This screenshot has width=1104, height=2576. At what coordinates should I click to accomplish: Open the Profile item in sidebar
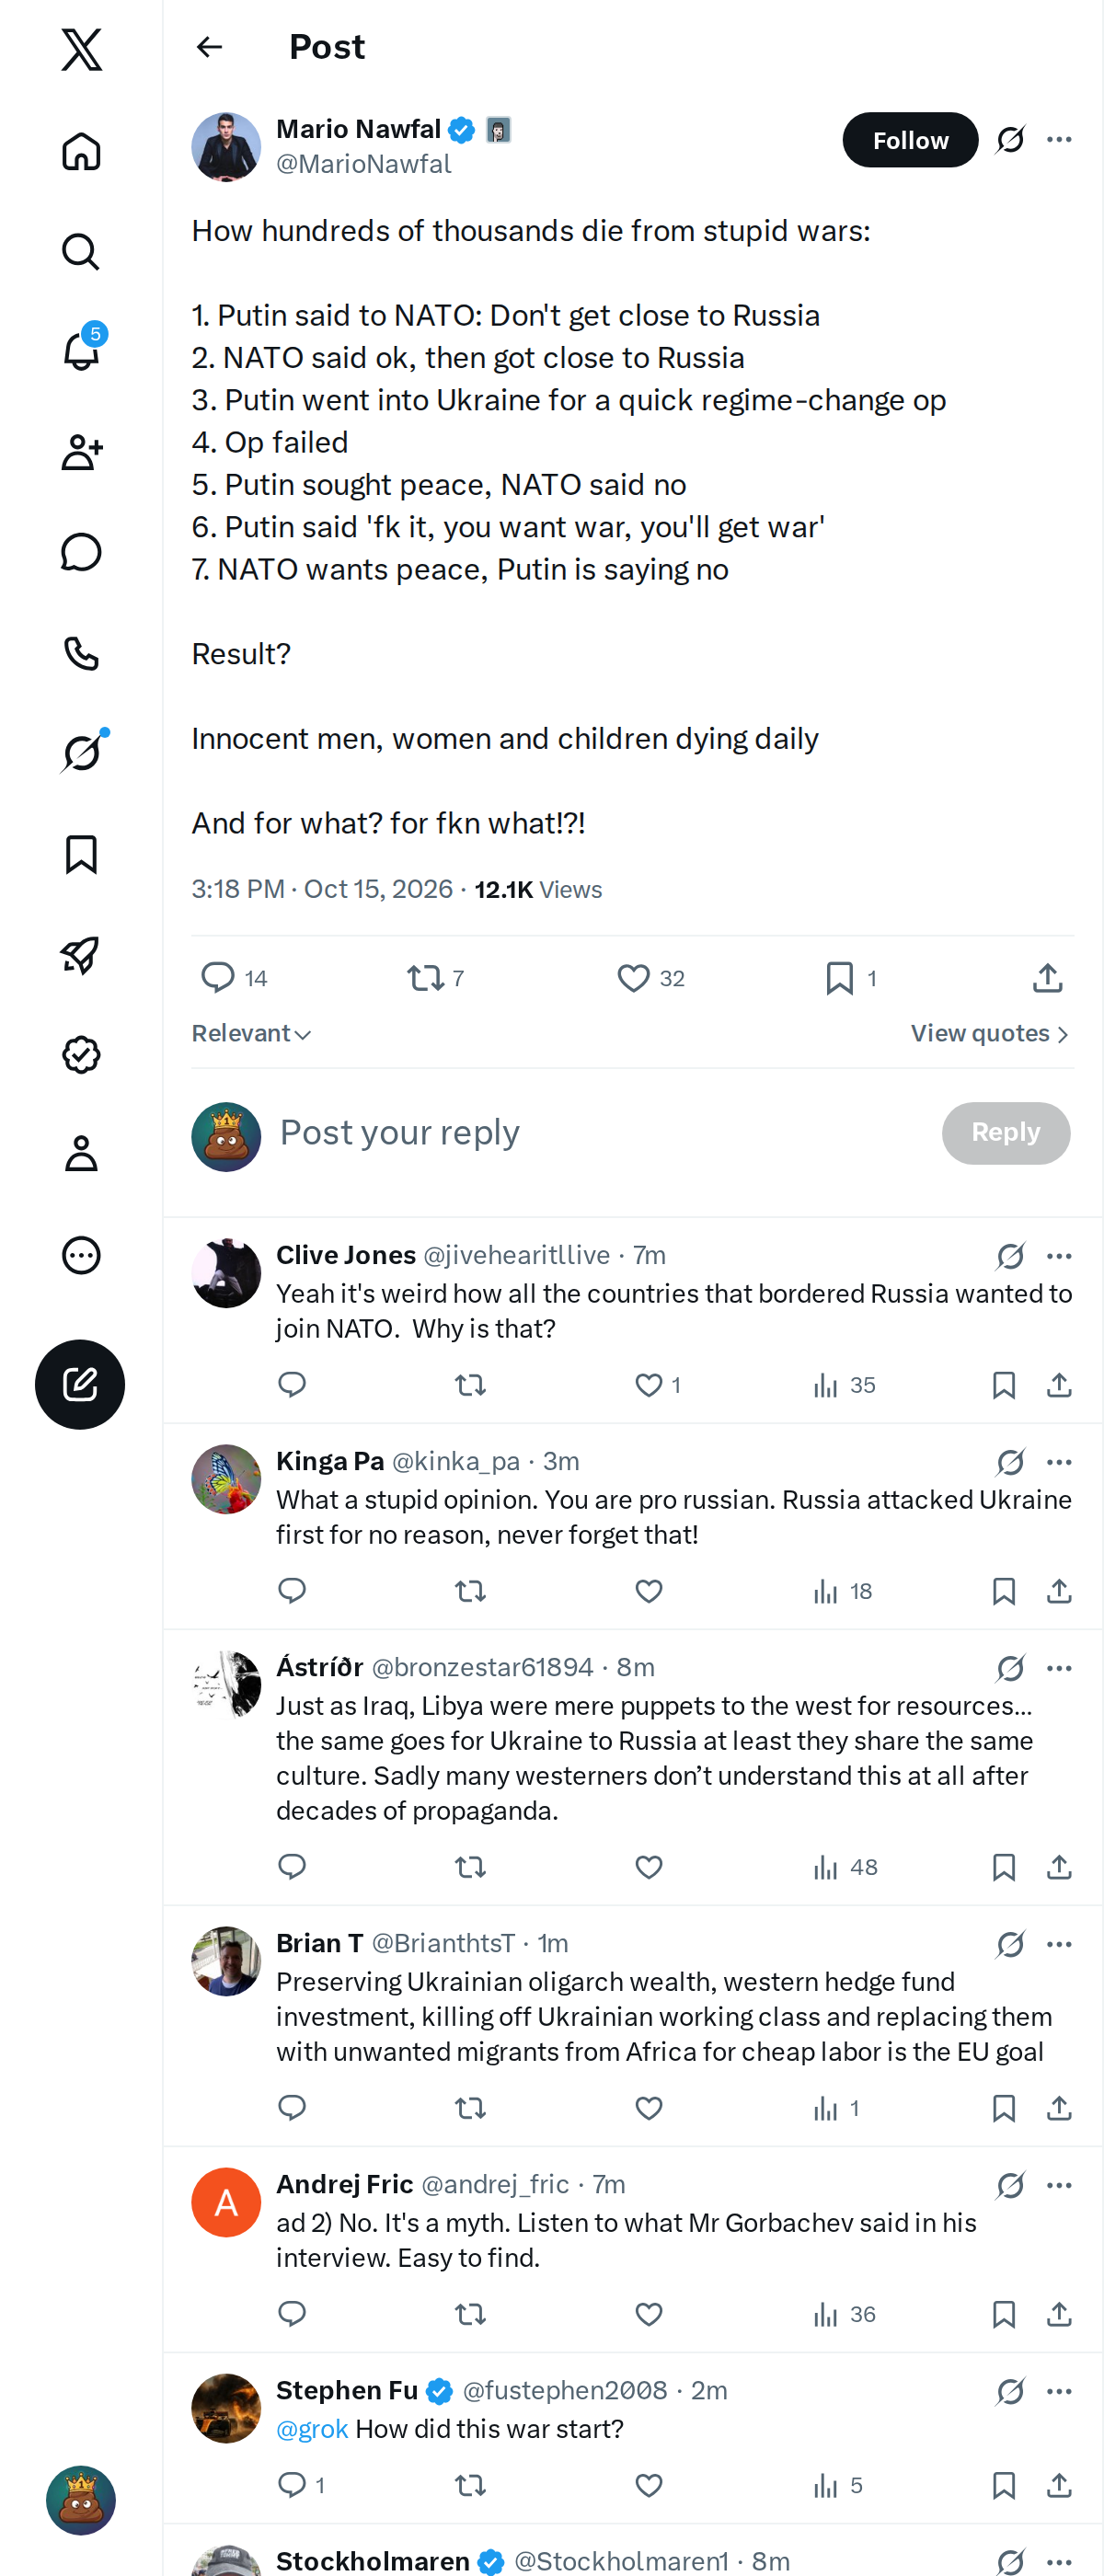click(x=81, y=1153)
